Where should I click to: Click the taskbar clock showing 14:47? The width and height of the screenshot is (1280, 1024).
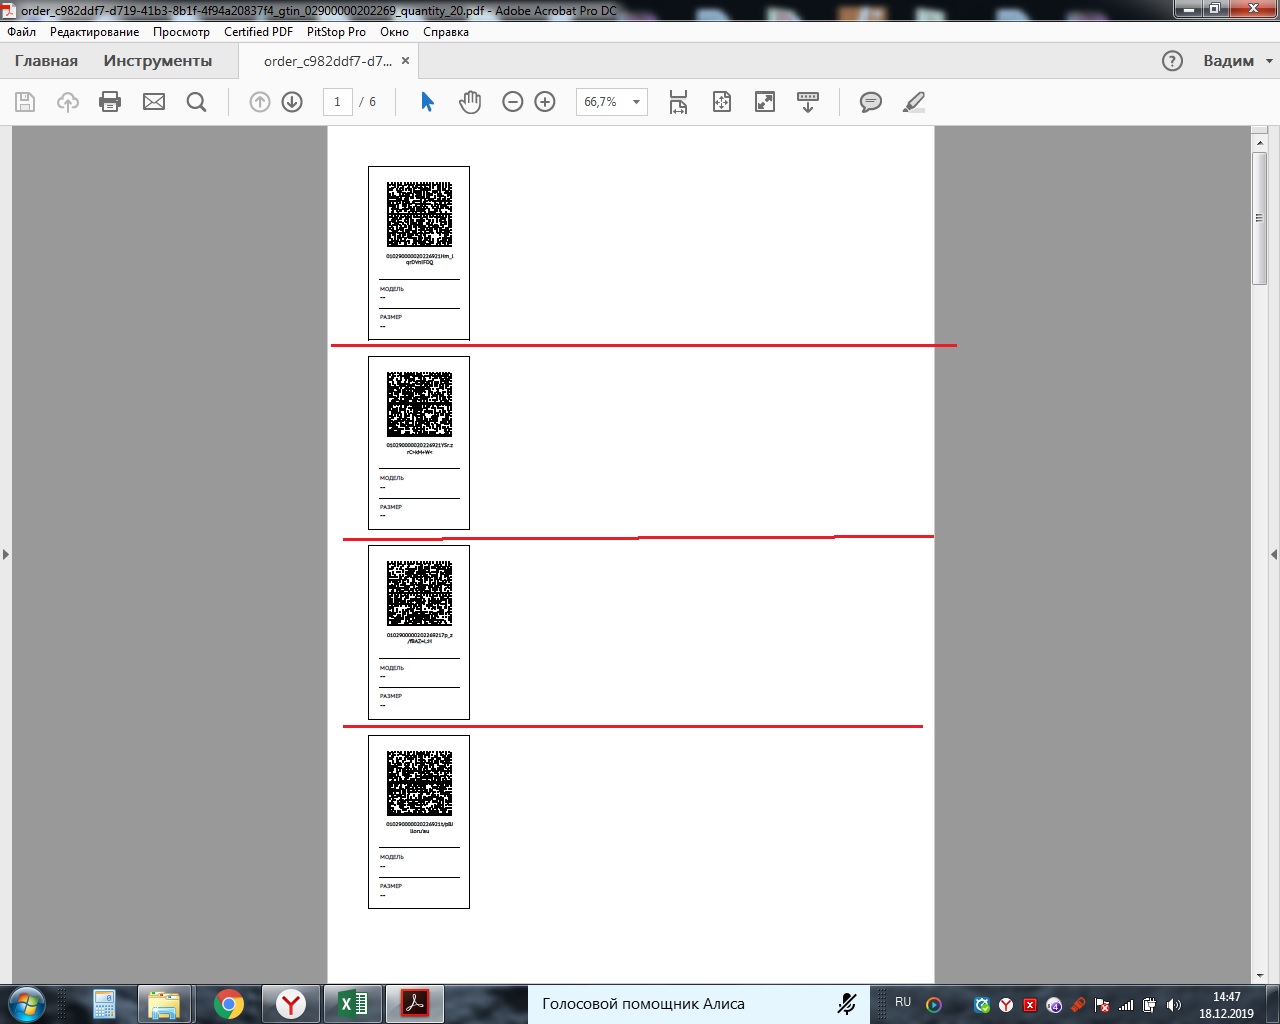point(1226,1005)
